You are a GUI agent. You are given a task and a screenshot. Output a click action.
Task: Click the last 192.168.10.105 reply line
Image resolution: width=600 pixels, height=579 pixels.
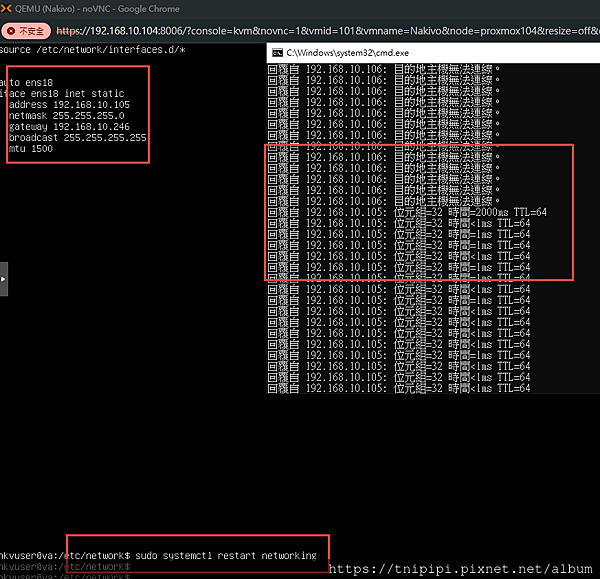pos(399,388)
